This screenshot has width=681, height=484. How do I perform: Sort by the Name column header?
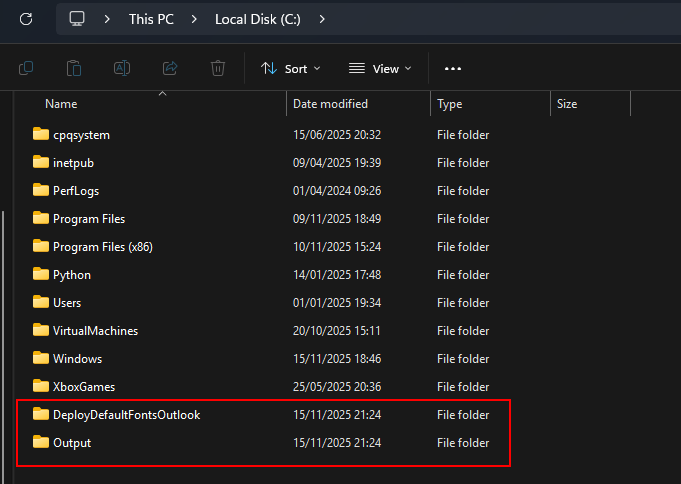pyautogui.click(x=61, y=104)
